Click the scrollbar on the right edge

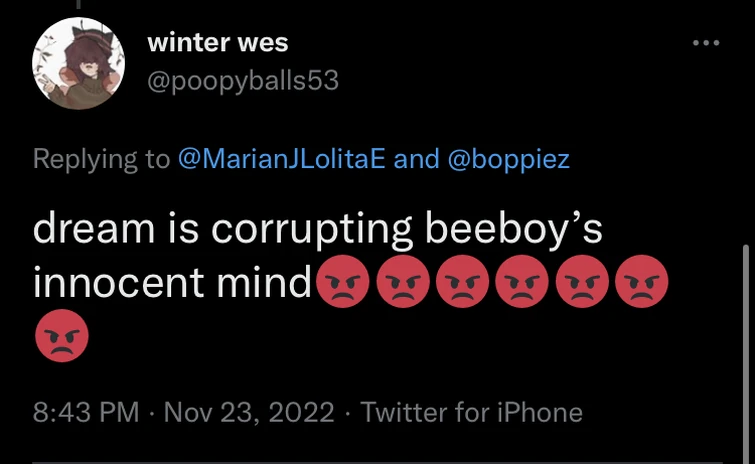click(x=747, y=340)
